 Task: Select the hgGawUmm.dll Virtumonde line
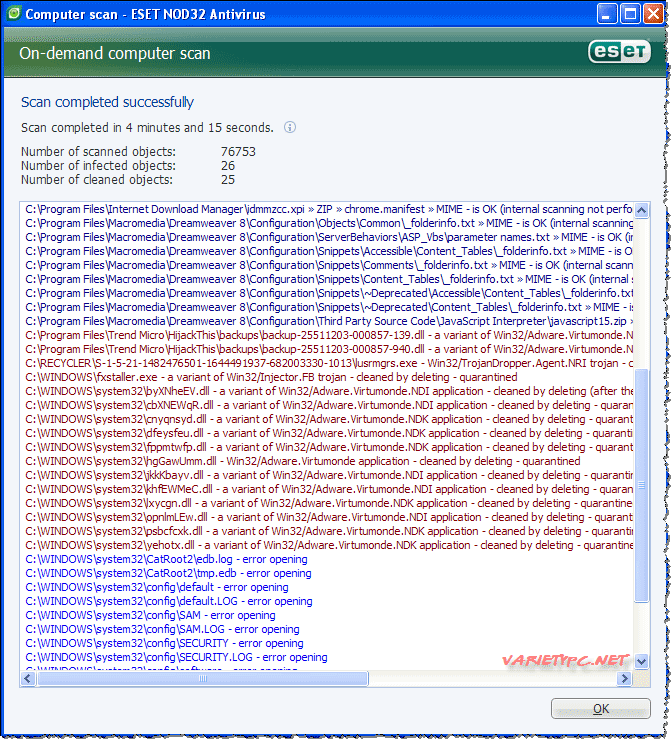[x=303, y=461]
